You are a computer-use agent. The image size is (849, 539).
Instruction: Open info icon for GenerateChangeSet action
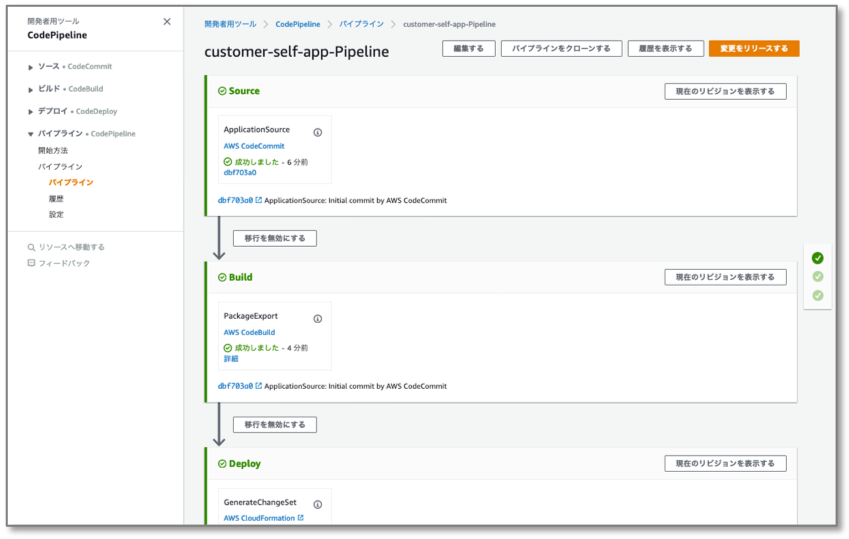[x=318, y=504]
